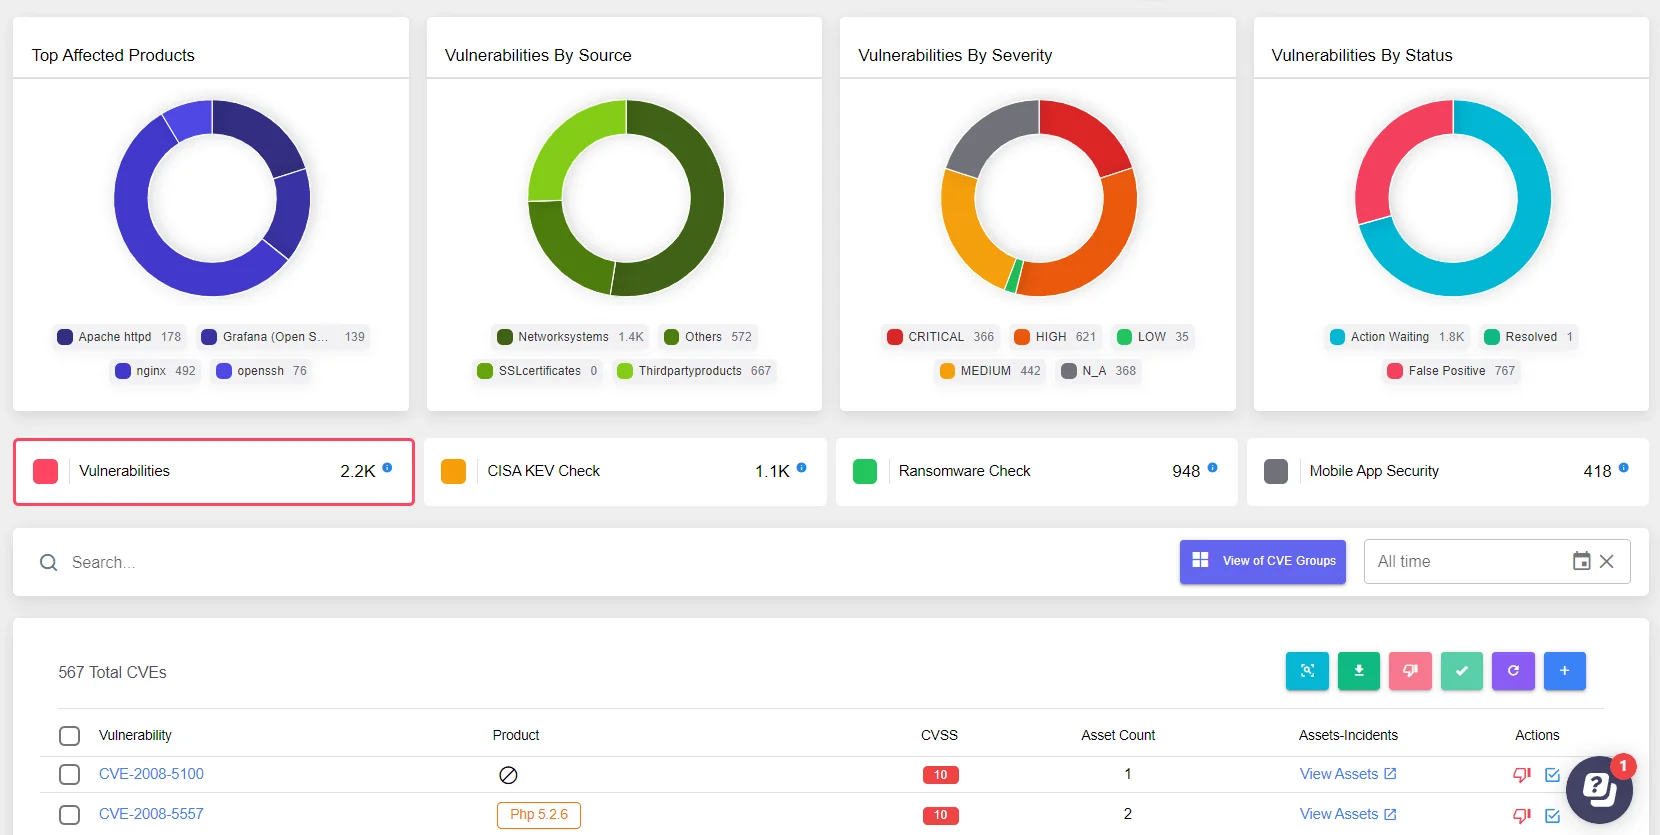The height and width of the screenshot is (835, 1660).
Task: Click thumbs-down icon for CVE-2008-5100
Action: [x=1522, y=775]
